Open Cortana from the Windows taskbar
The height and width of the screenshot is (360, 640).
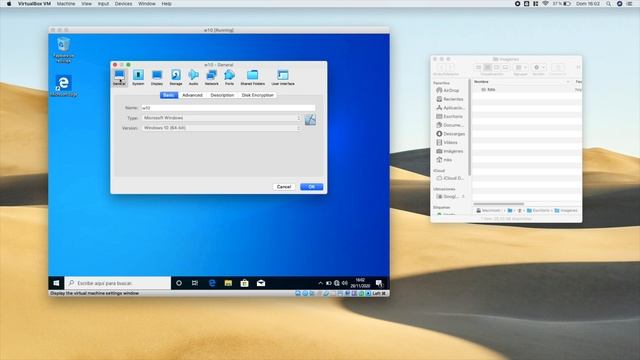coord(179,283)
